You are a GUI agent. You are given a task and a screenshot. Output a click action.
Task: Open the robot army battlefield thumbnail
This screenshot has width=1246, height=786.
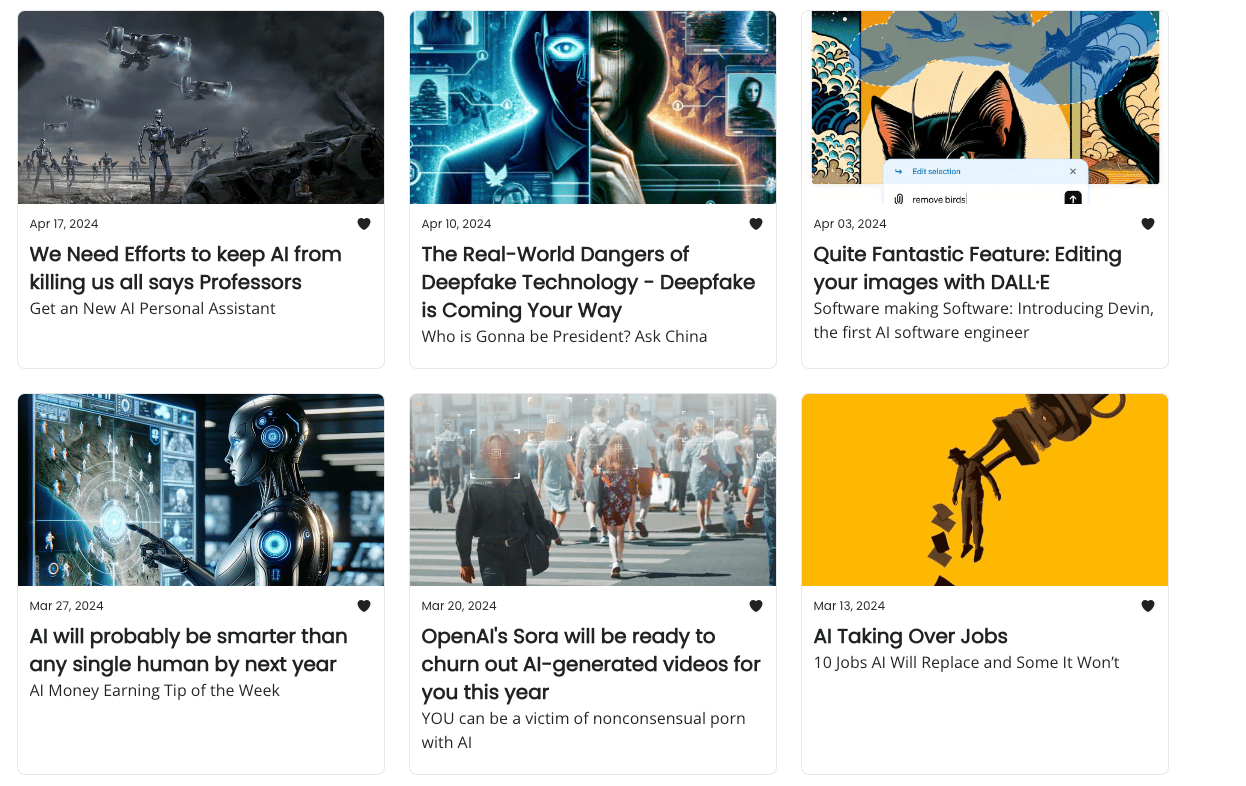click(x=201, y=107)
